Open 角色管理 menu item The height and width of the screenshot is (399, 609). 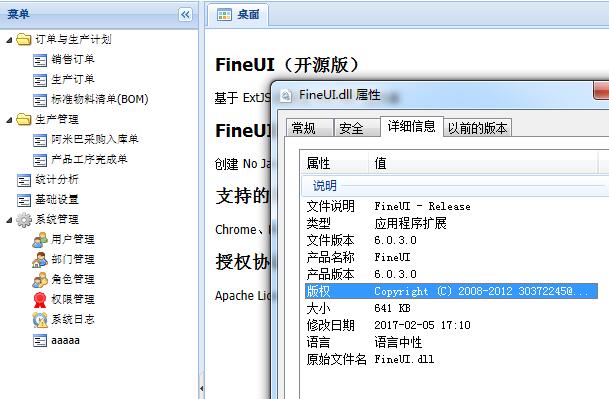(x=73, y=279)
